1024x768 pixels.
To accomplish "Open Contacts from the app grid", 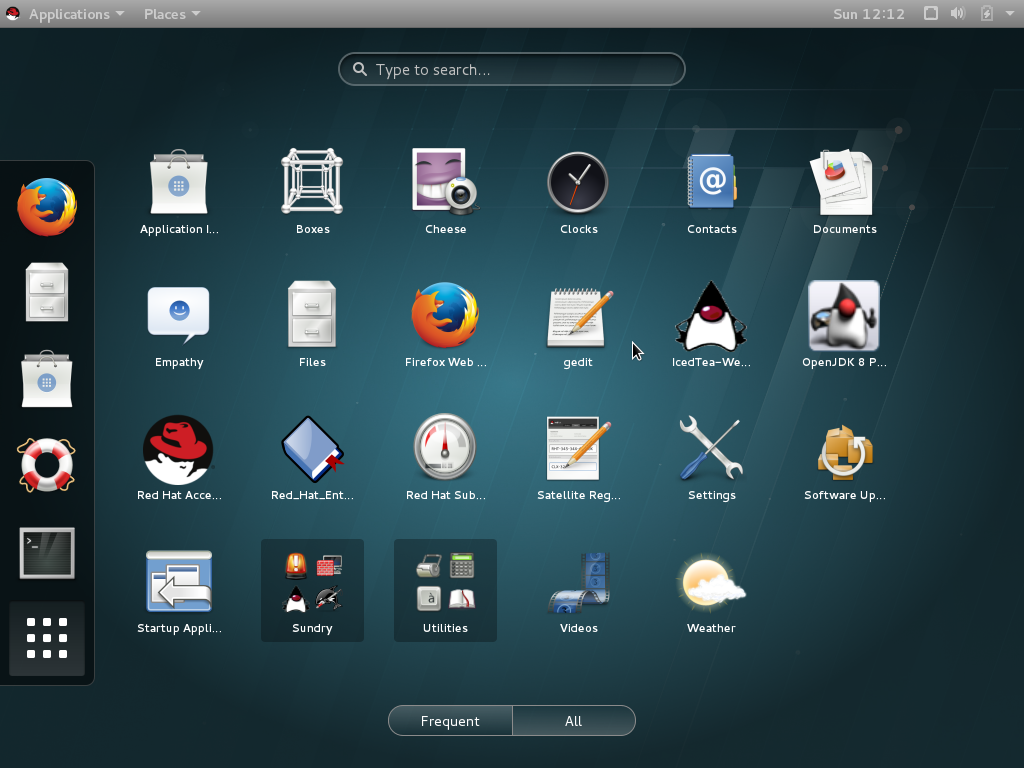I will coord(711,183).
